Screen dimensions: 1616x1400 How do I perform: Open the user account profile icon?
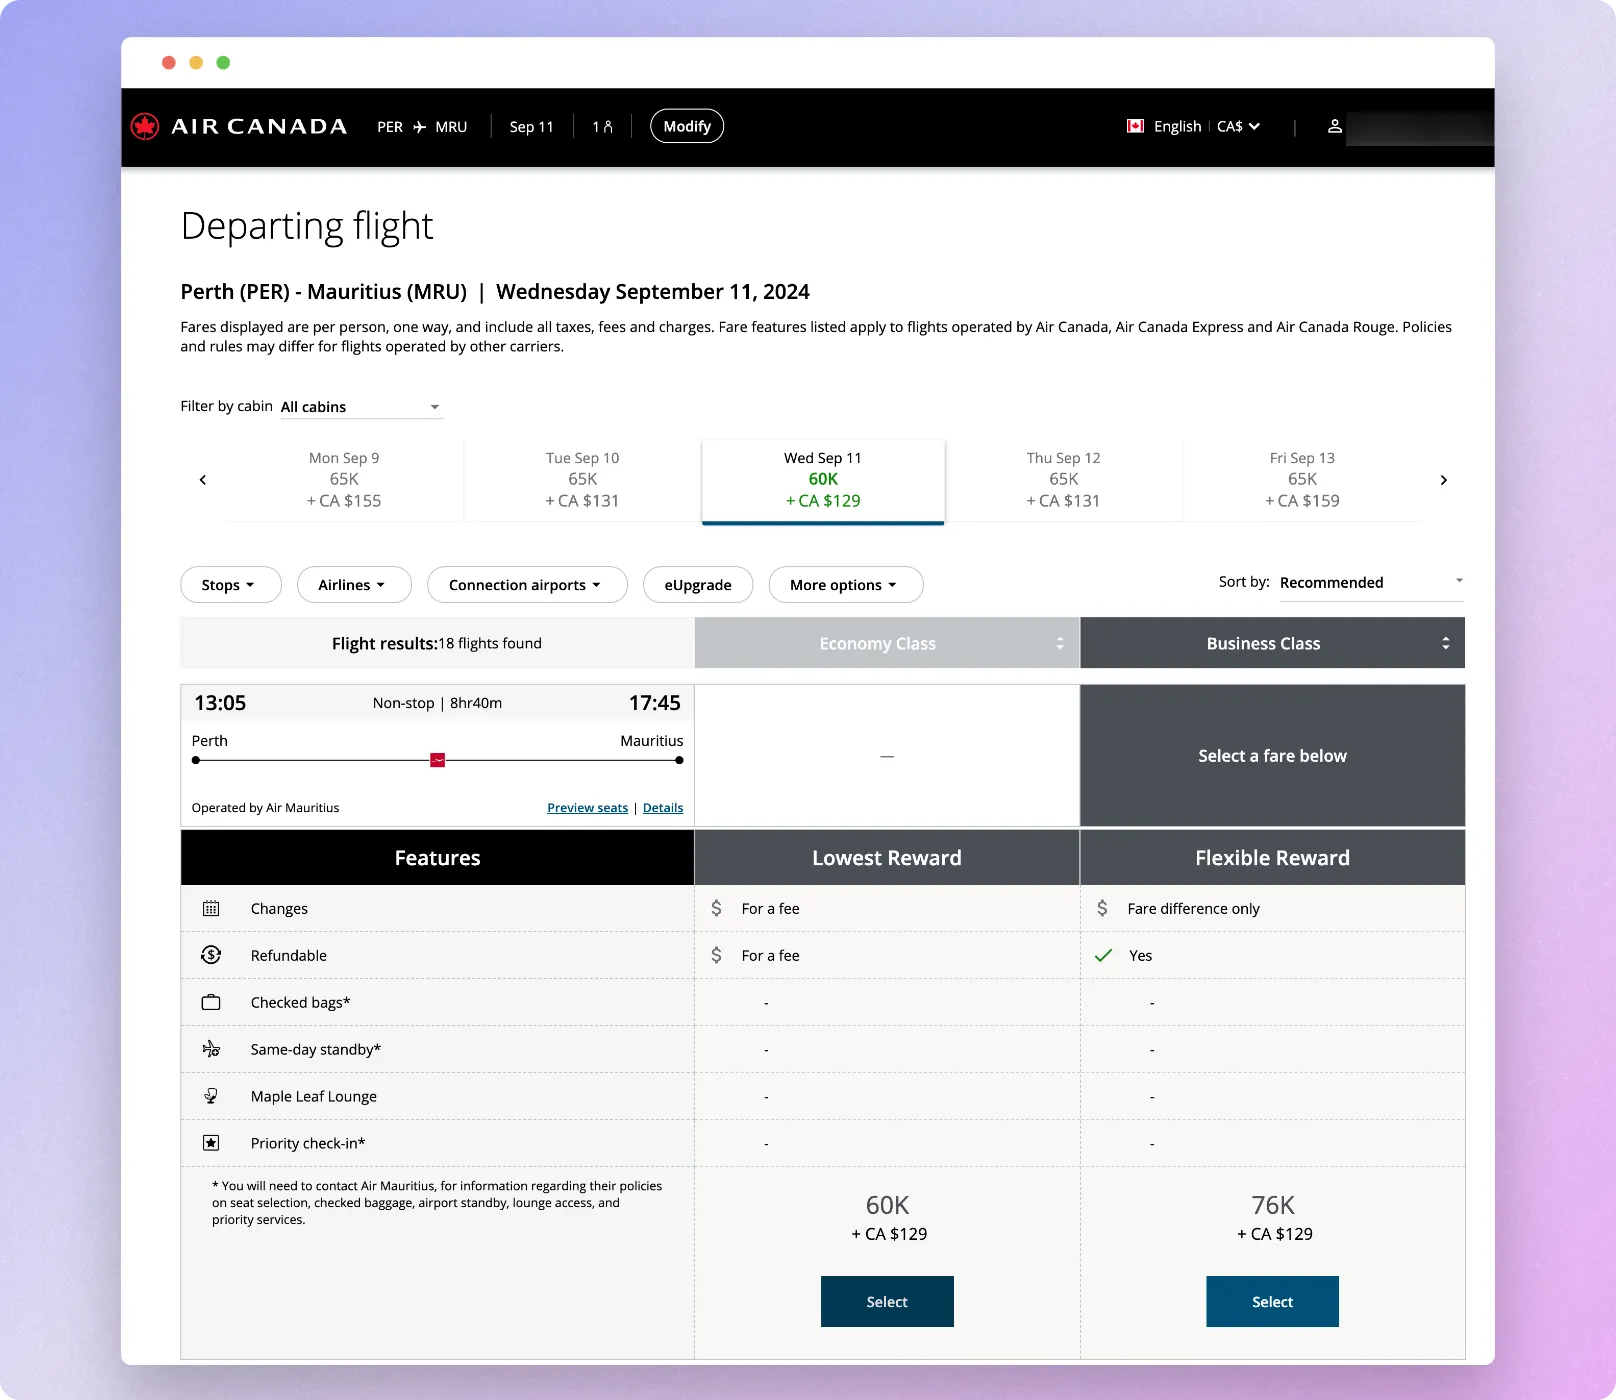click(1334, 127)
